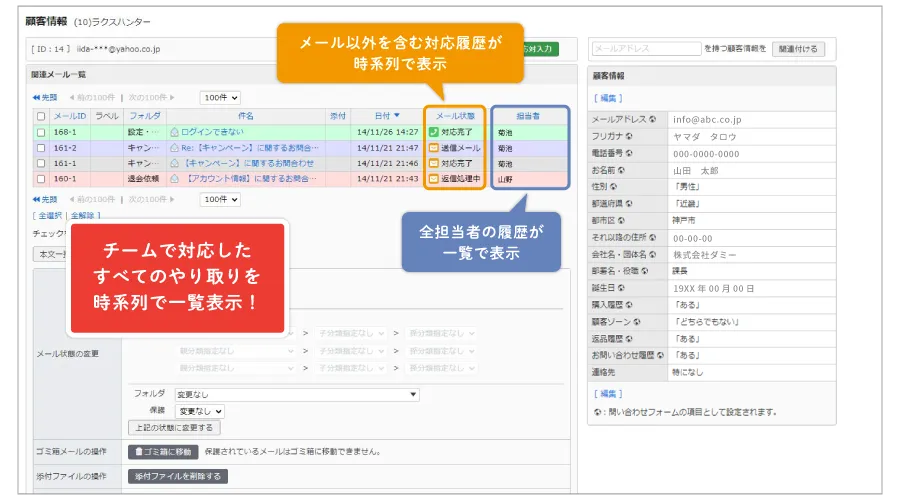
Task: Click the 対応完了 status icon for mail 168-1
Action: click(x=433, y=131)
